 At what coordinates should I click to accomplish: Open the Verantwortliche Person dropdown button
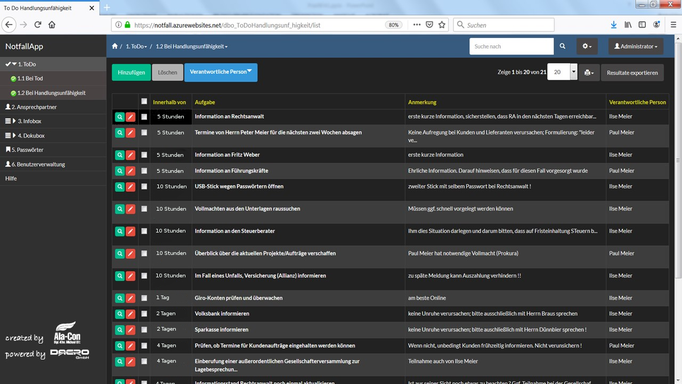[221, 72]
